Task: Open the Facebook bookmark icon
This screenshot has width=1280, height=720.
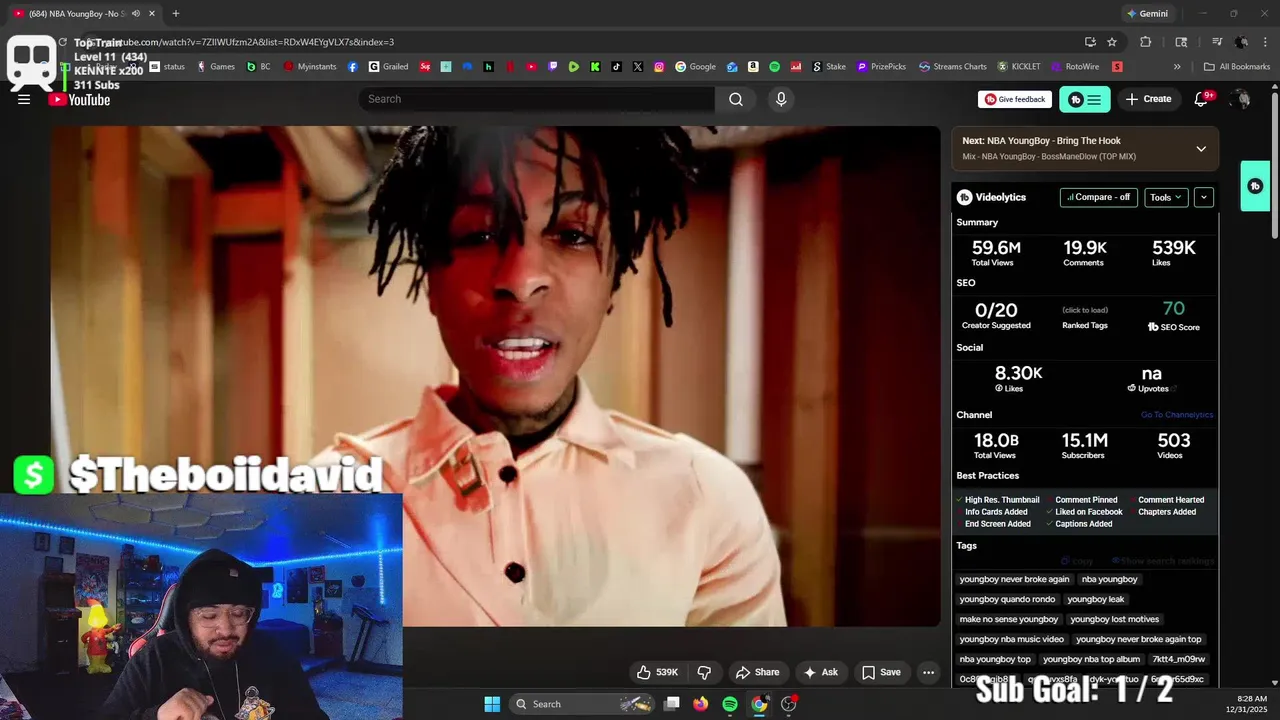Action: pos(353,67)
